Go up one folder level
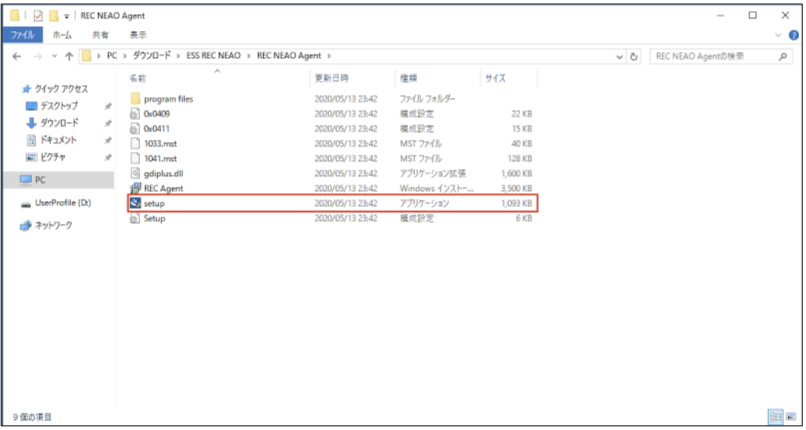Viewport: 806px width, 430px height. 69,57
